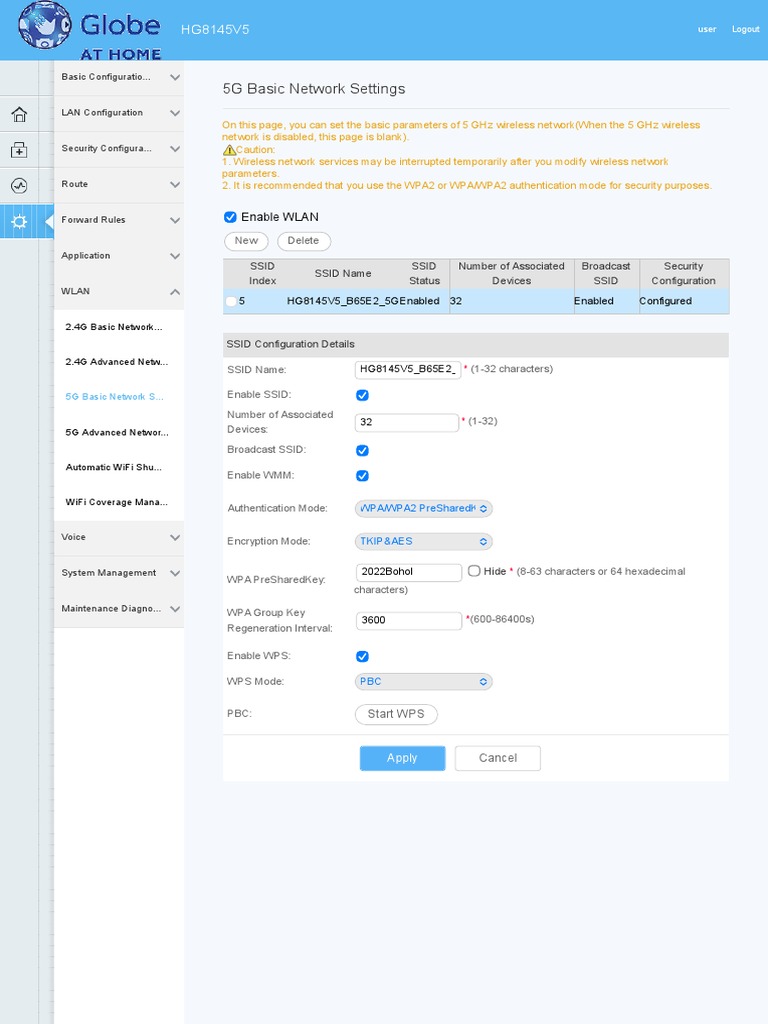
Task: Open 2.4G Basic Network settings
Action: 114,327
